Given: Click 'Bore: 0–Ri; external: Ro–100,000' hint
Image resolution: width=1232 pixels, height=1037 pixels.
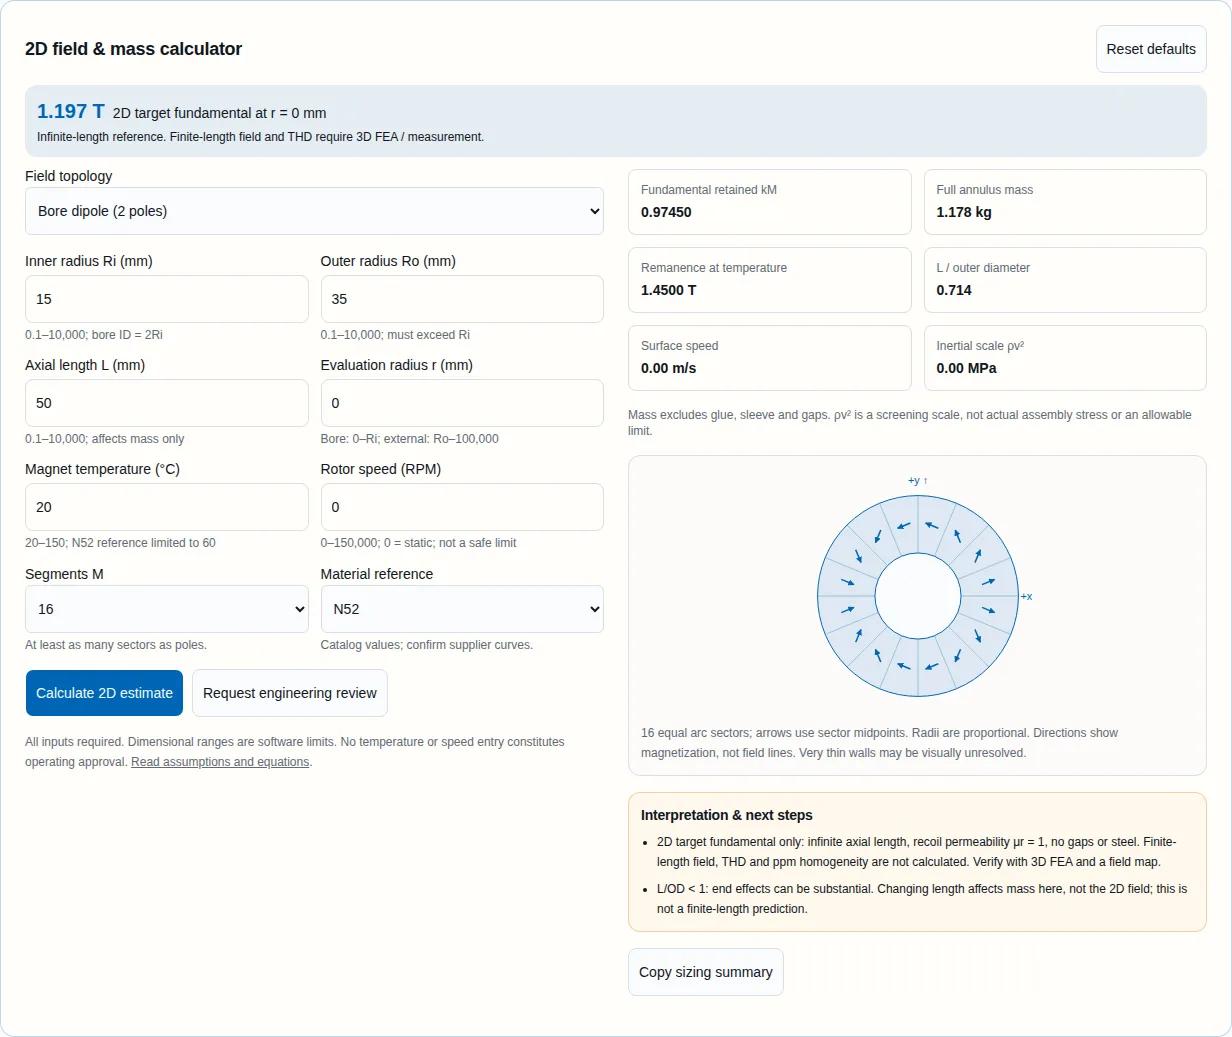Looking at the screenshot, I should point(410,439).
